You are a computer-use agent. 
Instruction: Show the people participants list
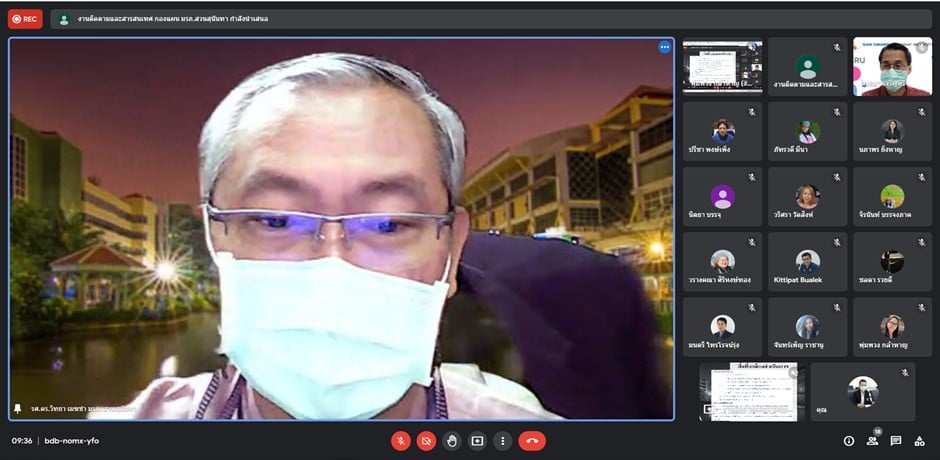point(873,441)
